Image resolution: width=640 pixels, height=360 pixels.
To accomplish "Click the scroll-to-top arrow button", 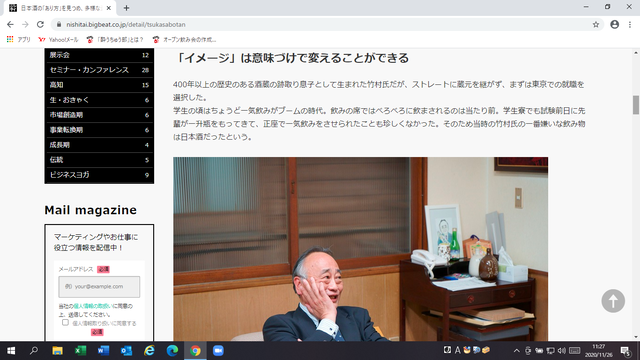I will click(x=613, y=301).
